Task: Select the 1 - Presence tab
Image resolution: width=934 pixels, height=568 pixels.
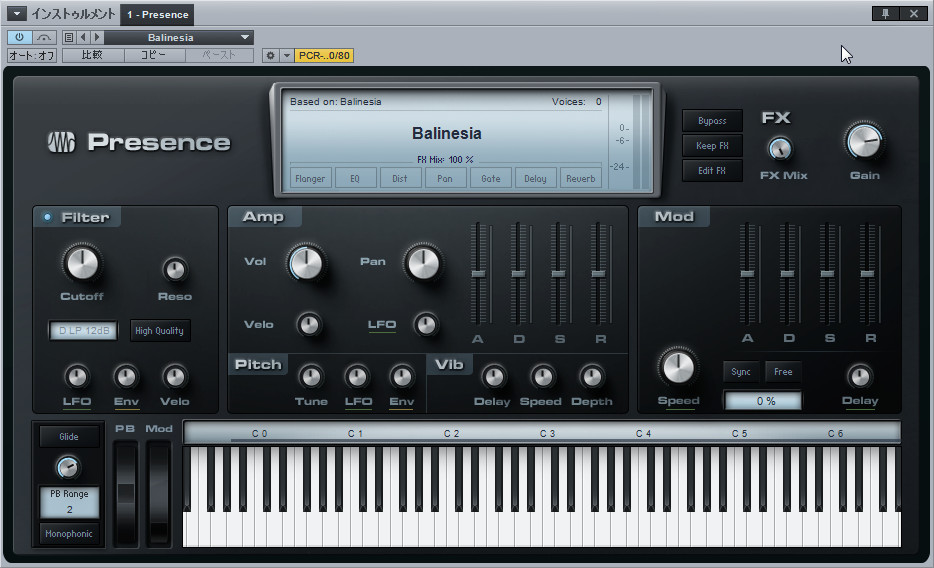Action: (x=157, y=14)
